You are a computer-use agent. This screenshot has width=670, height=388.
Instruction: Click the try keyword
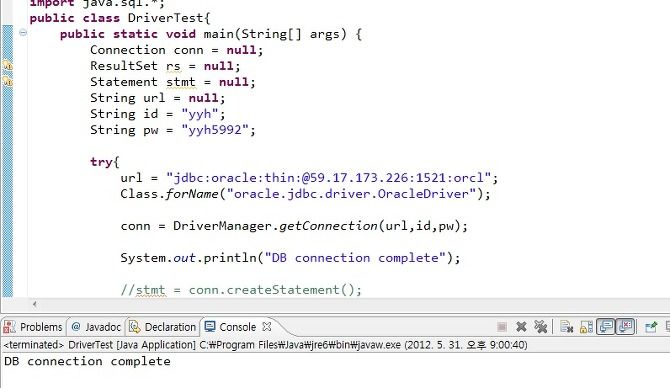(101, 162)
